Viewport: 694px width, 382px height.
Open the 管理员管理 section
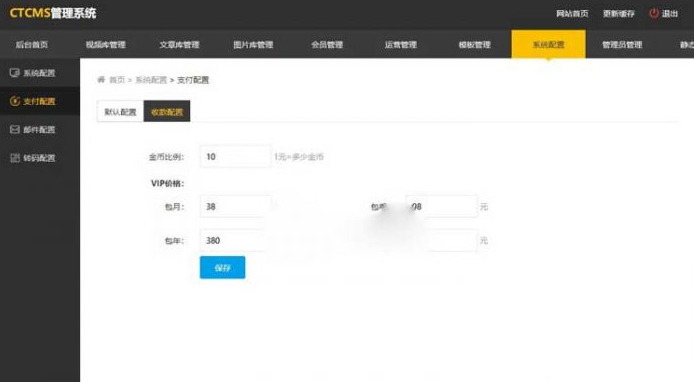pos(622,44)
